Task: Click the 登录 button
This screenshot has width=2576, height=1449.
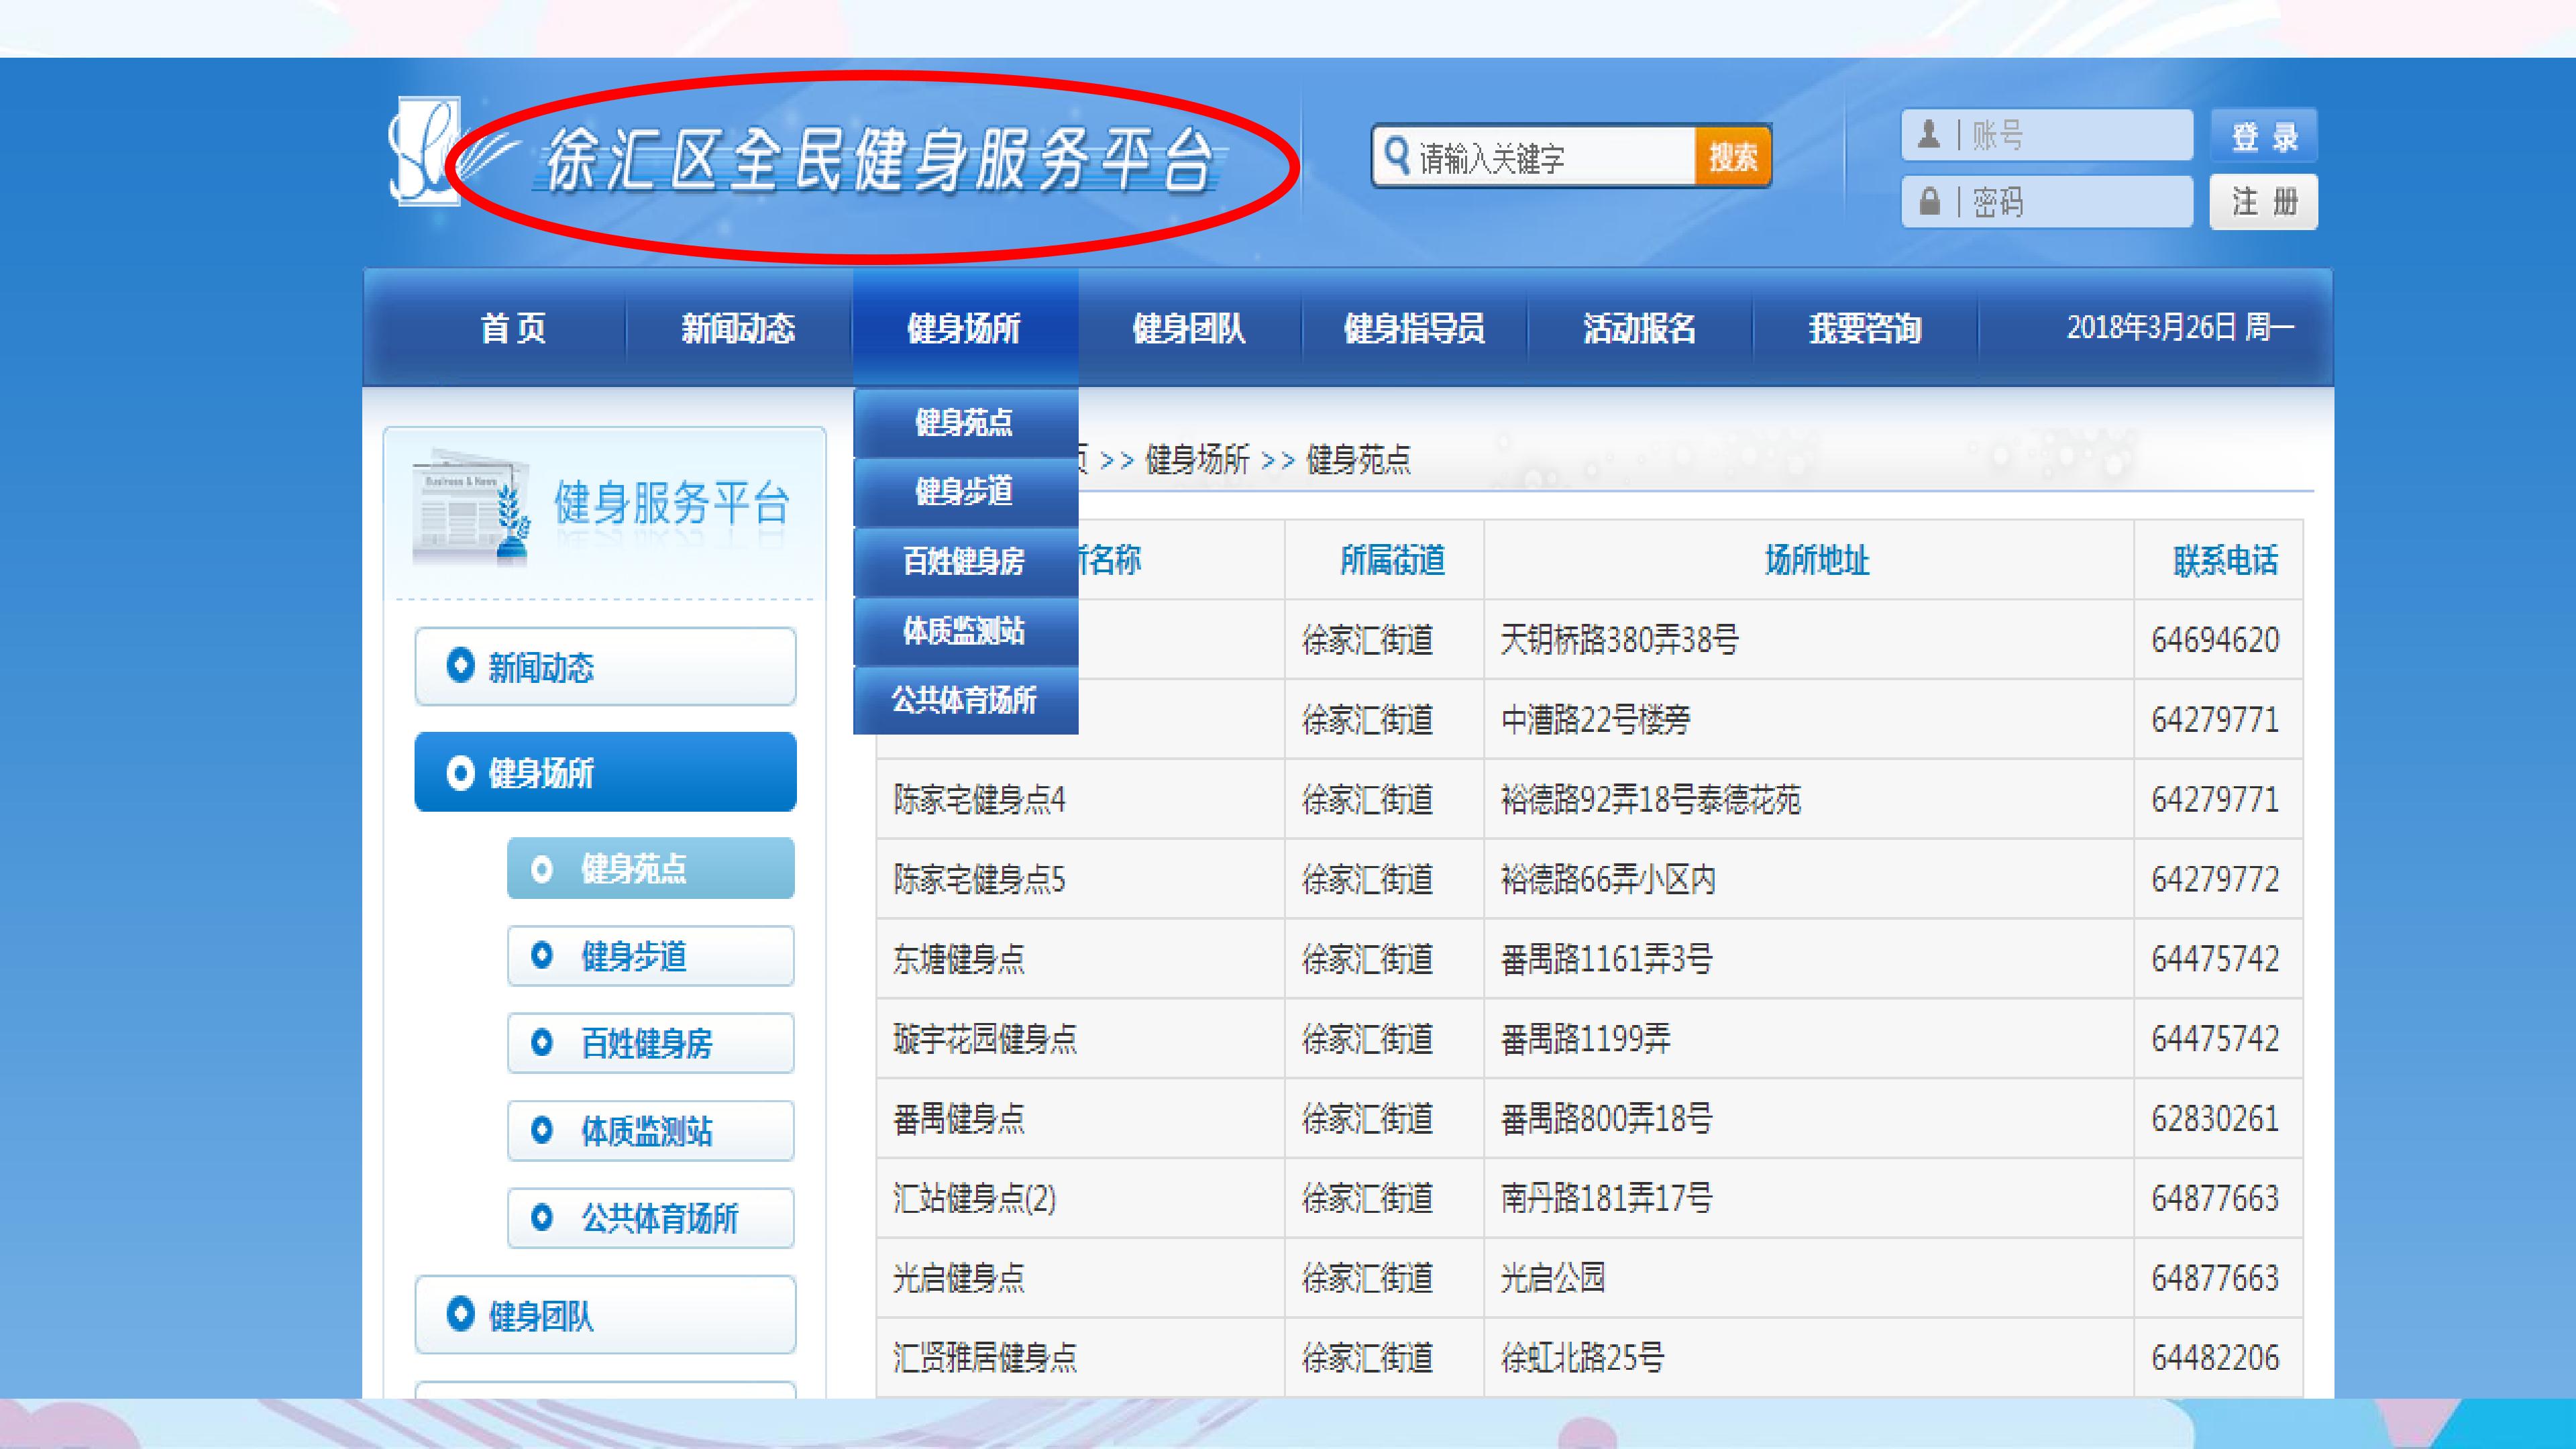Action: (2264, 135)
